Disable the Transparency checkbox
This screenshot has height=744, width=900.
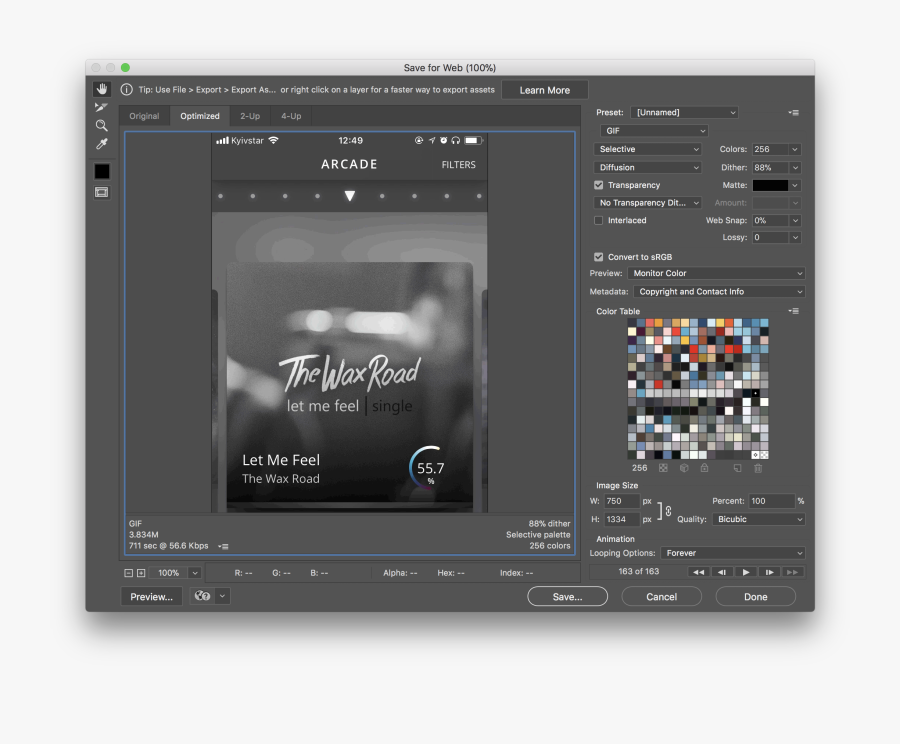[x=599, y=184]
